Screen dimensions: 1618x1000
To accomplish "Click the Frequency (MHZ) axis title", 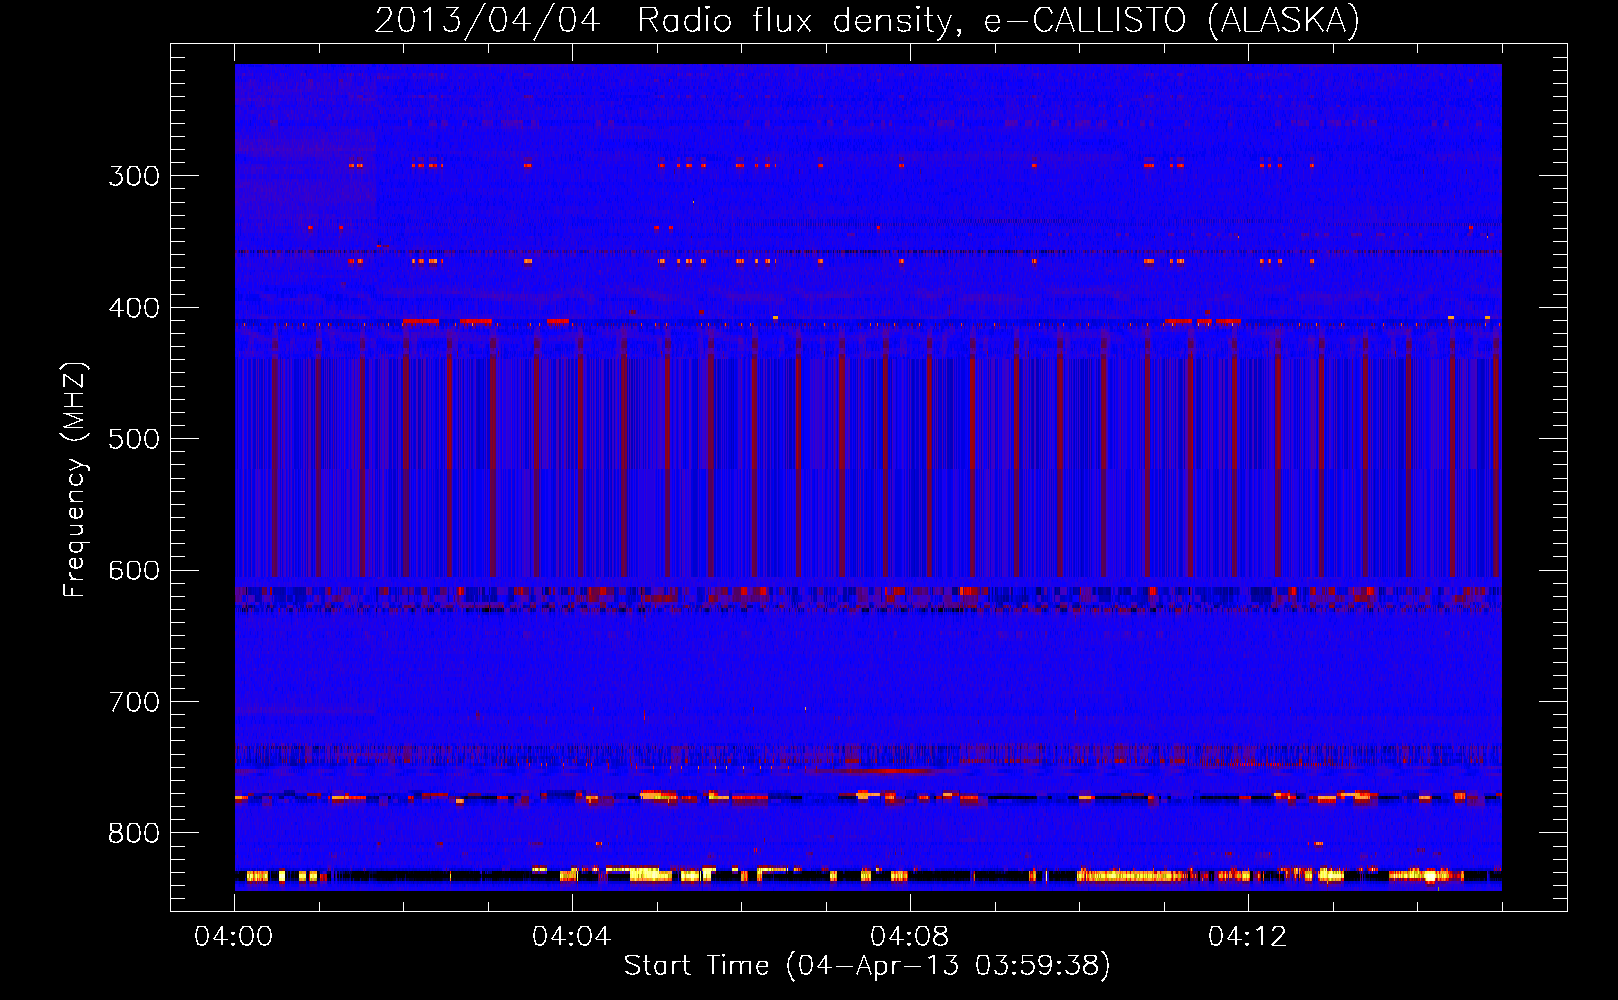I will 75,480.
